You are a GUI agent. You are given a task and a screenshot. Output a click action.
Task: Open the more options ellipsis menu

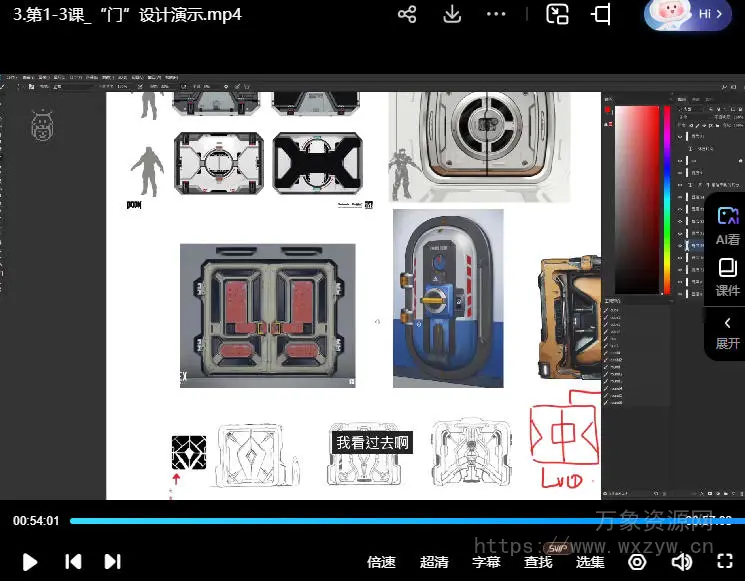point(496,14)
